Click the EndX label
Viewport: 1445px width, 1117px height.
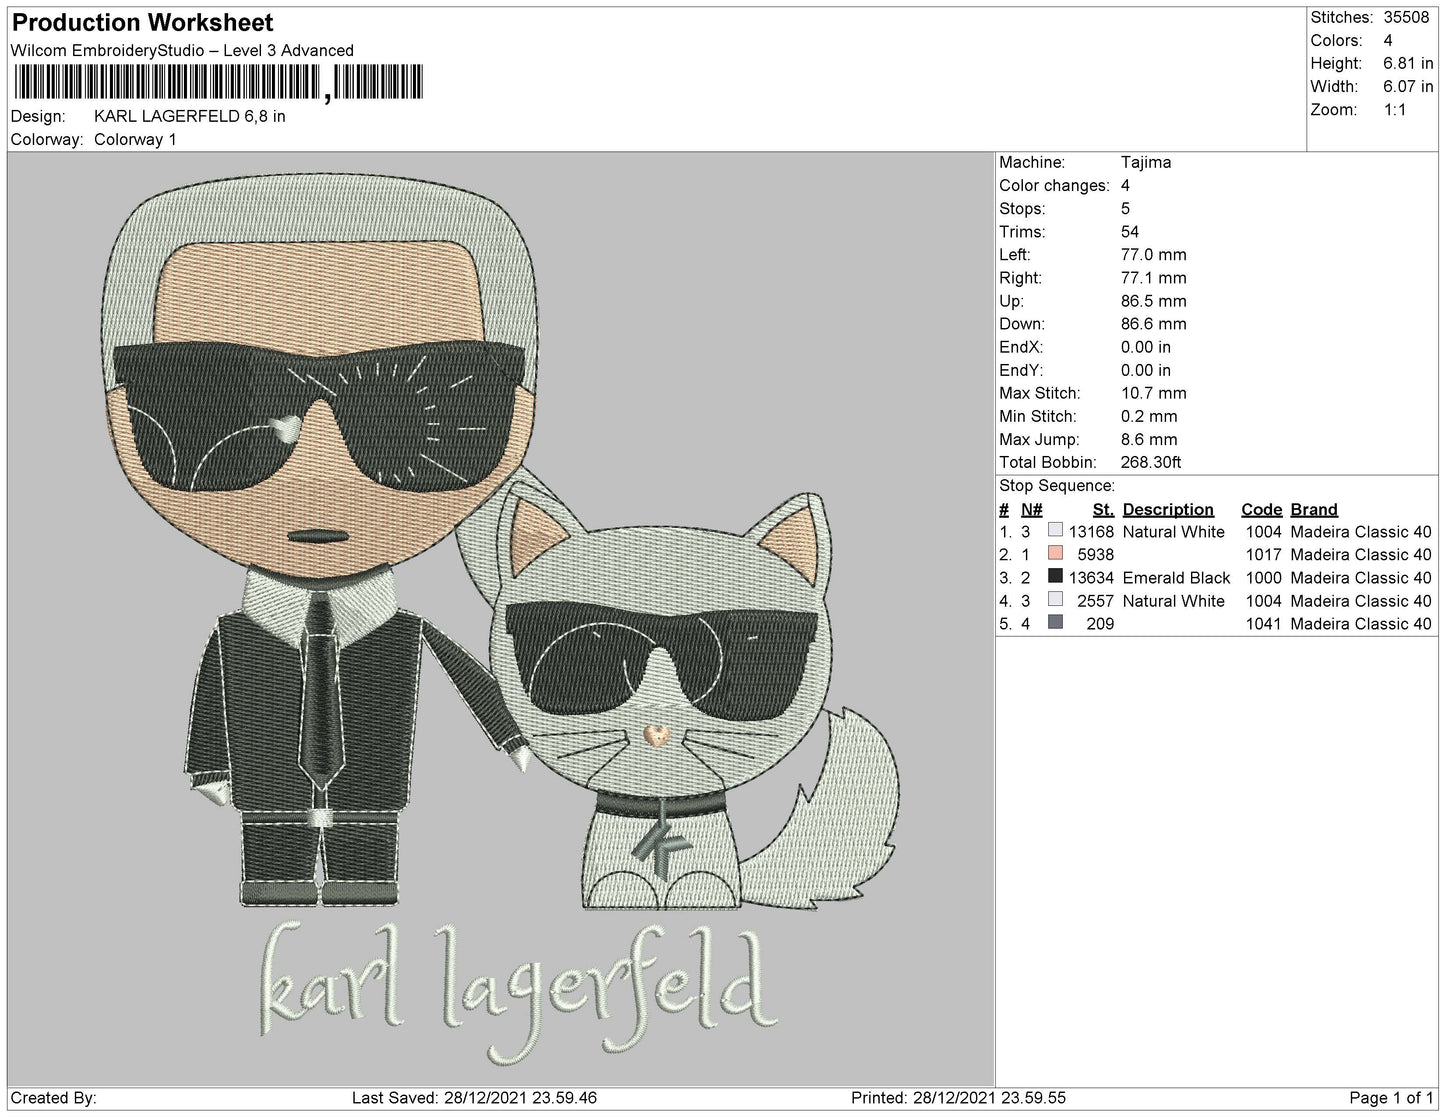pyautogui.click(x=1021, y=347)
